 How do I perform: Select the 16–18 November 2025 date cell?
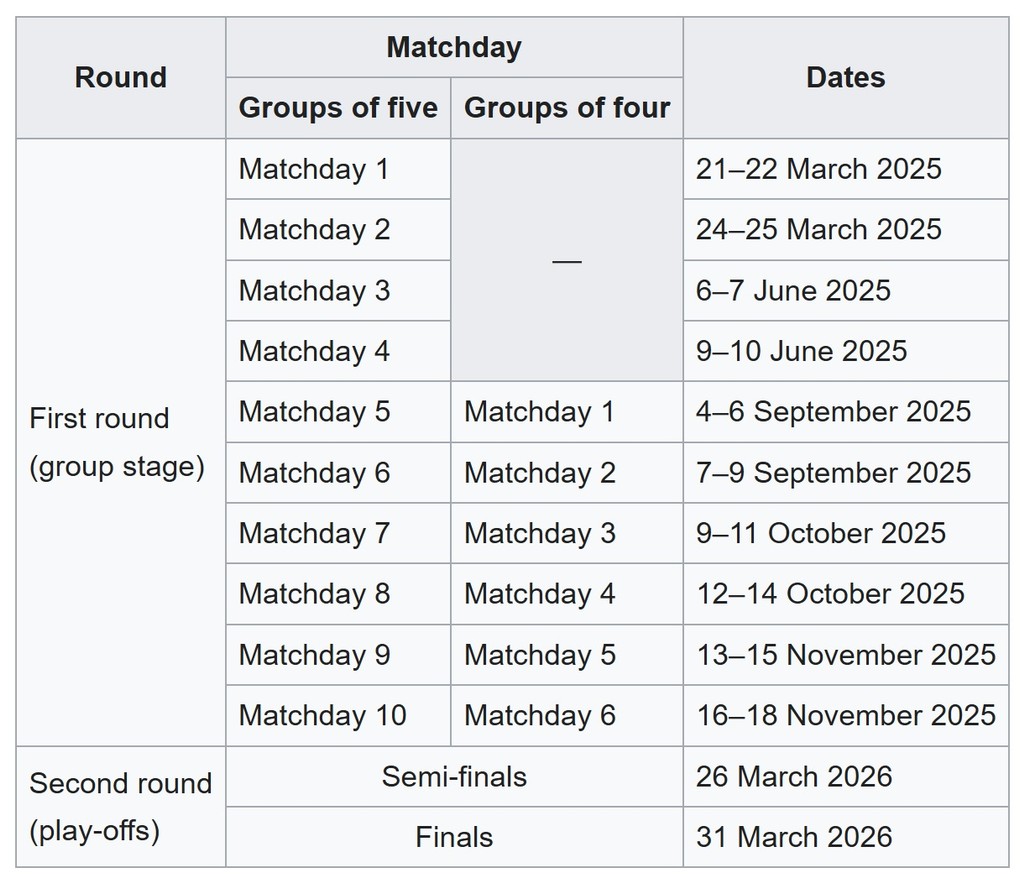point(845,716)
